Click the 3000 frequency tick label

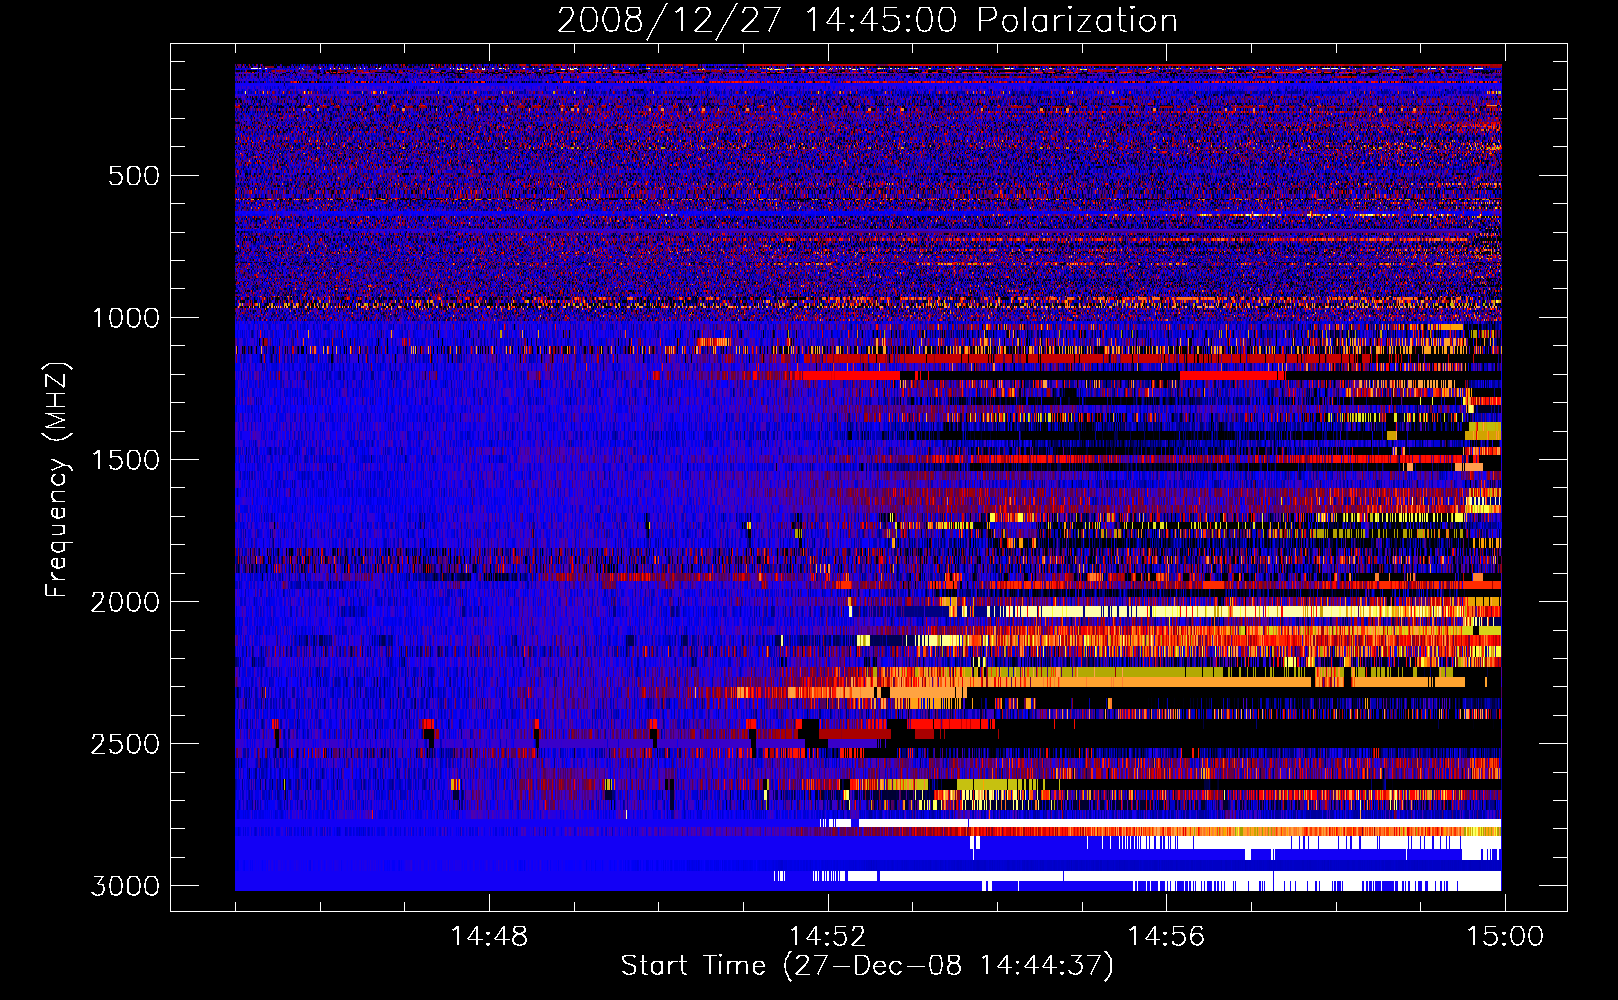click(x=125, y=886)
